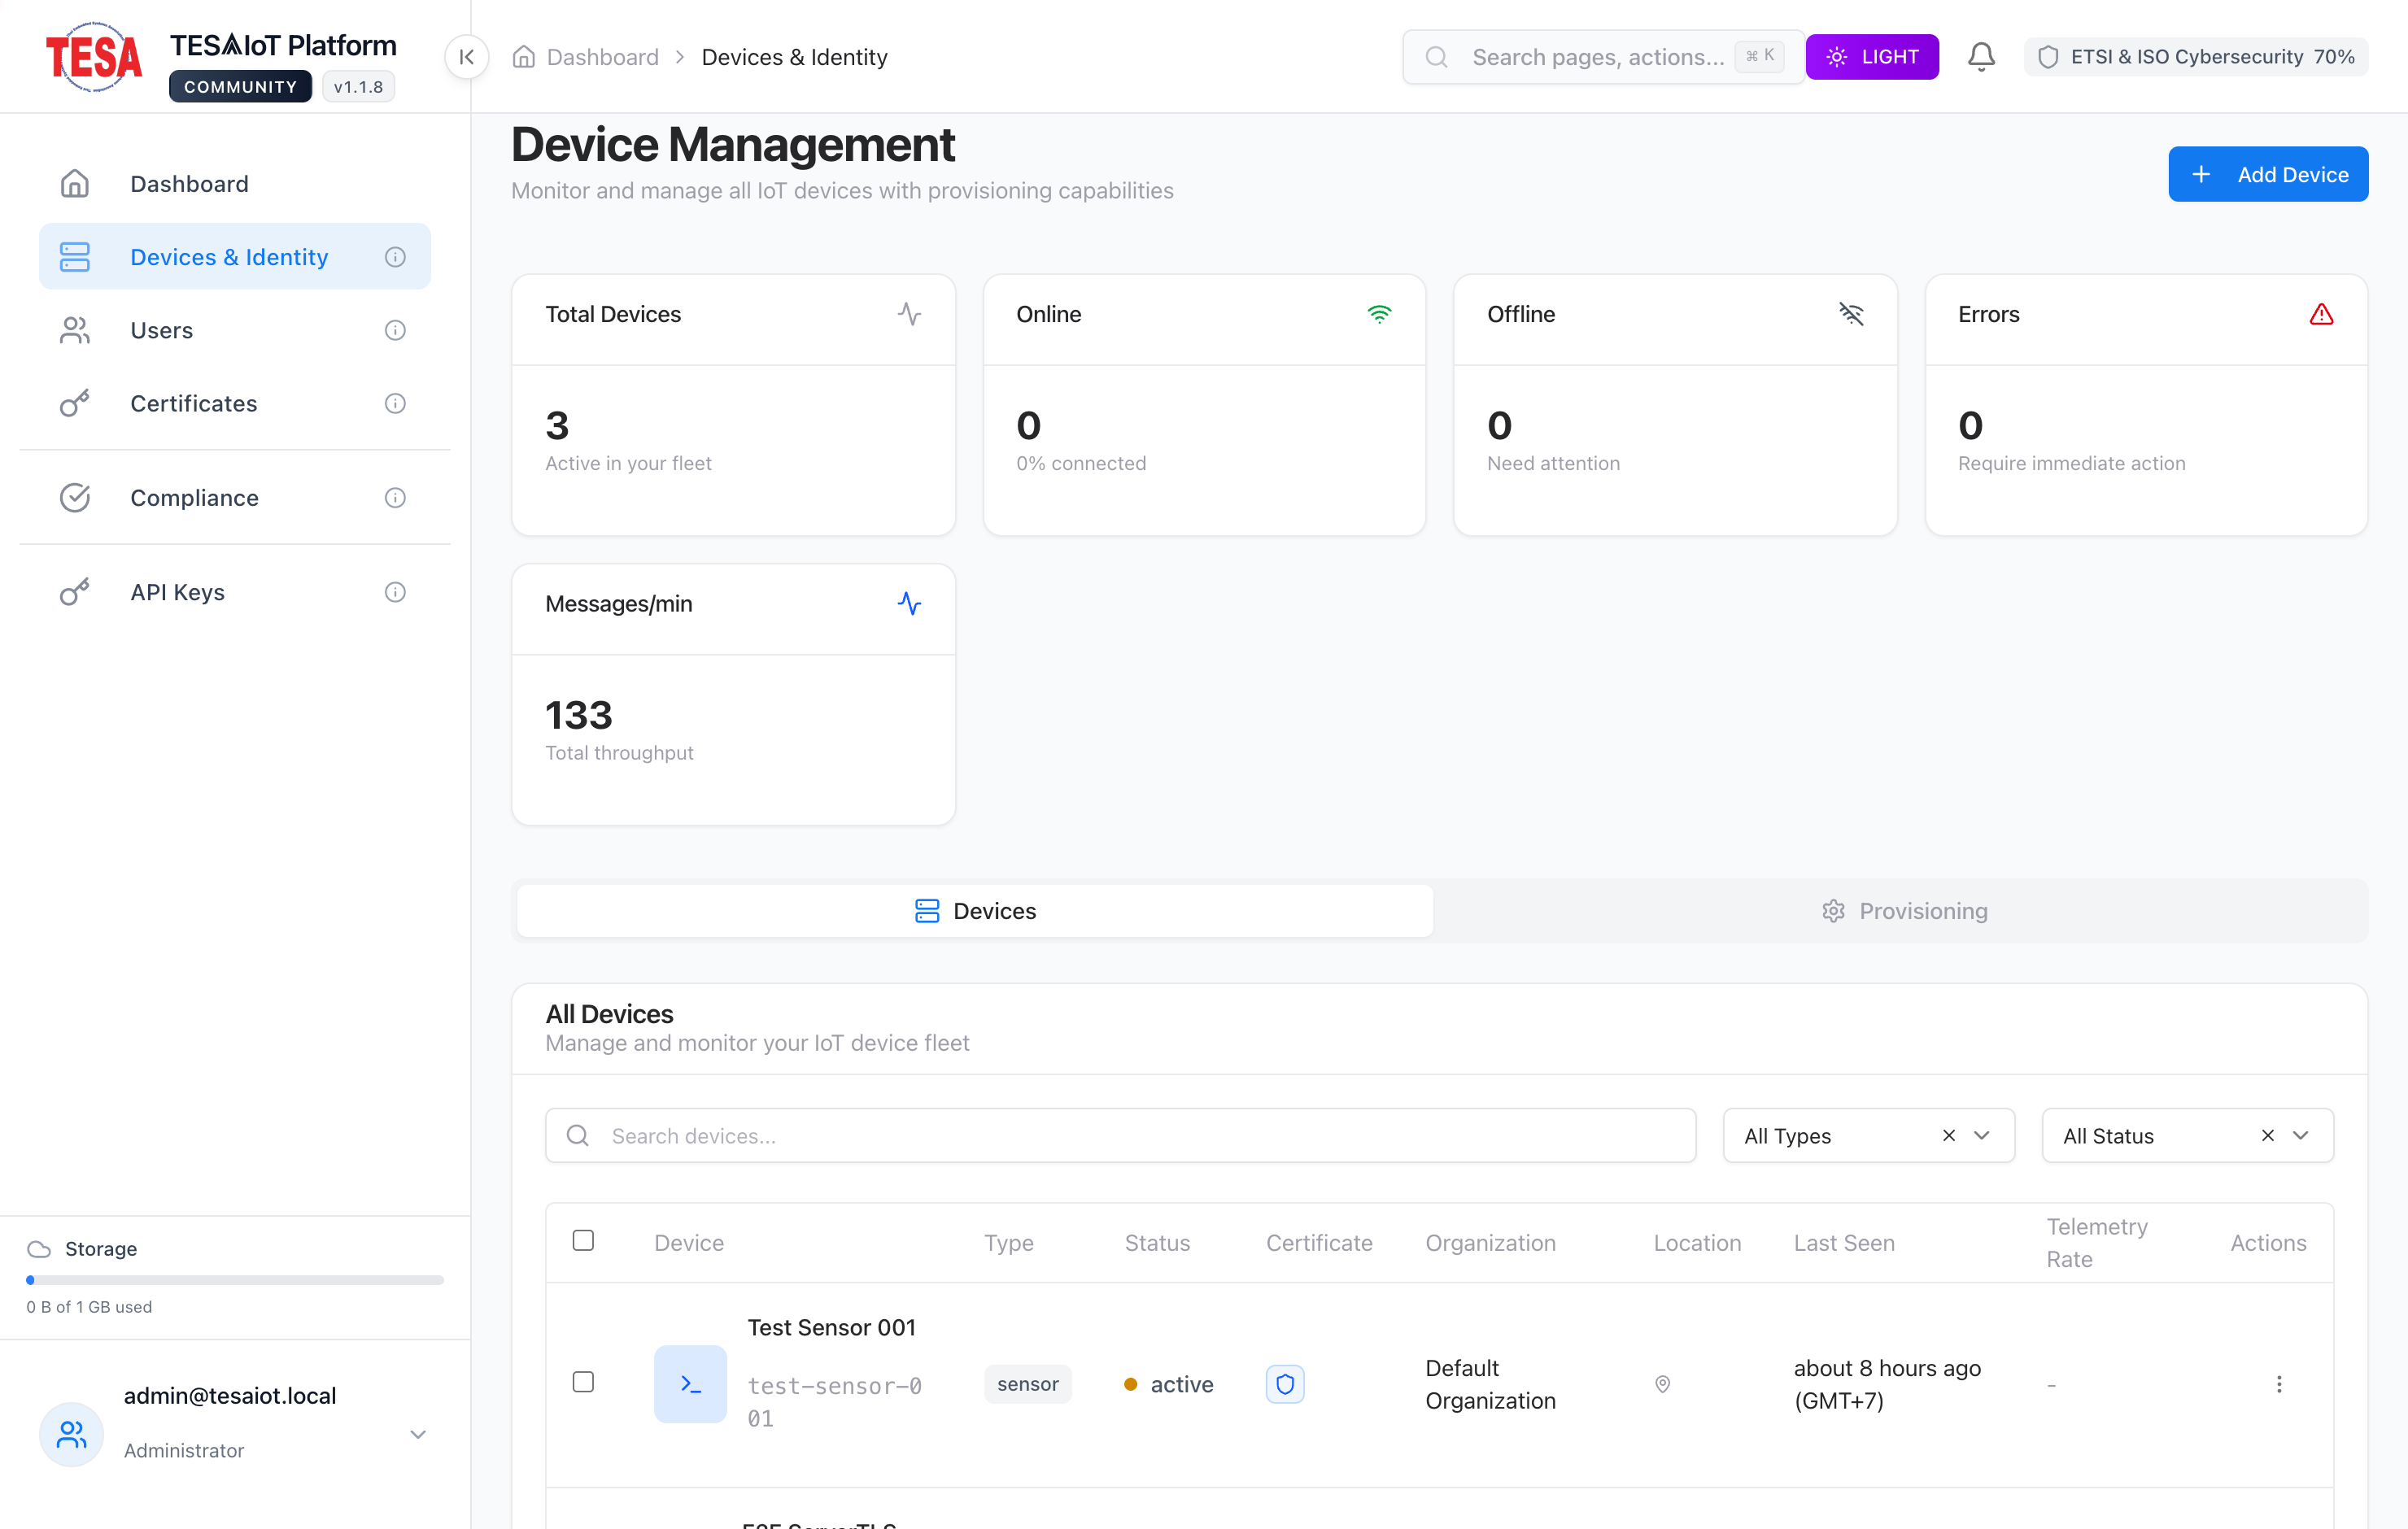Collapse the sidebar with the arrow button
This screenshot has height=1529, width=2408.
pyautogui.click(x=466, y=57)
